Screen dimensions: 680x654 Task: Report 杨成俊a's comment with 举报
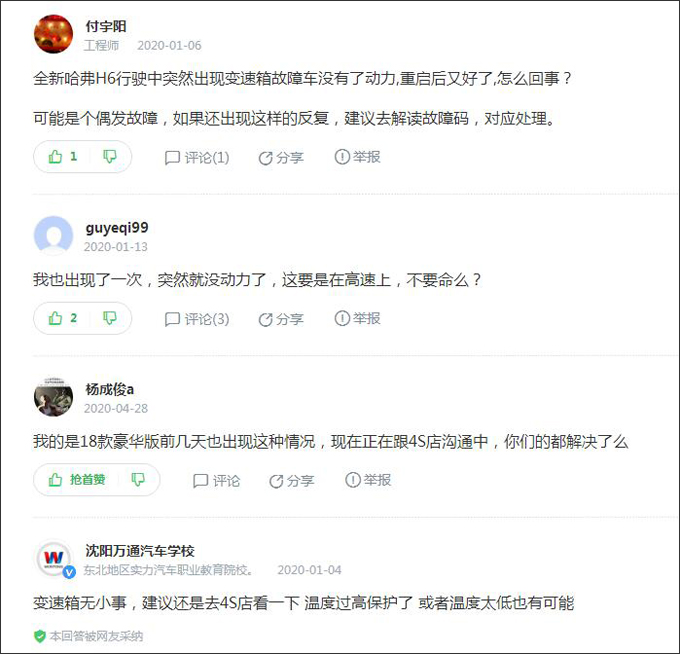tap(368, 480)
